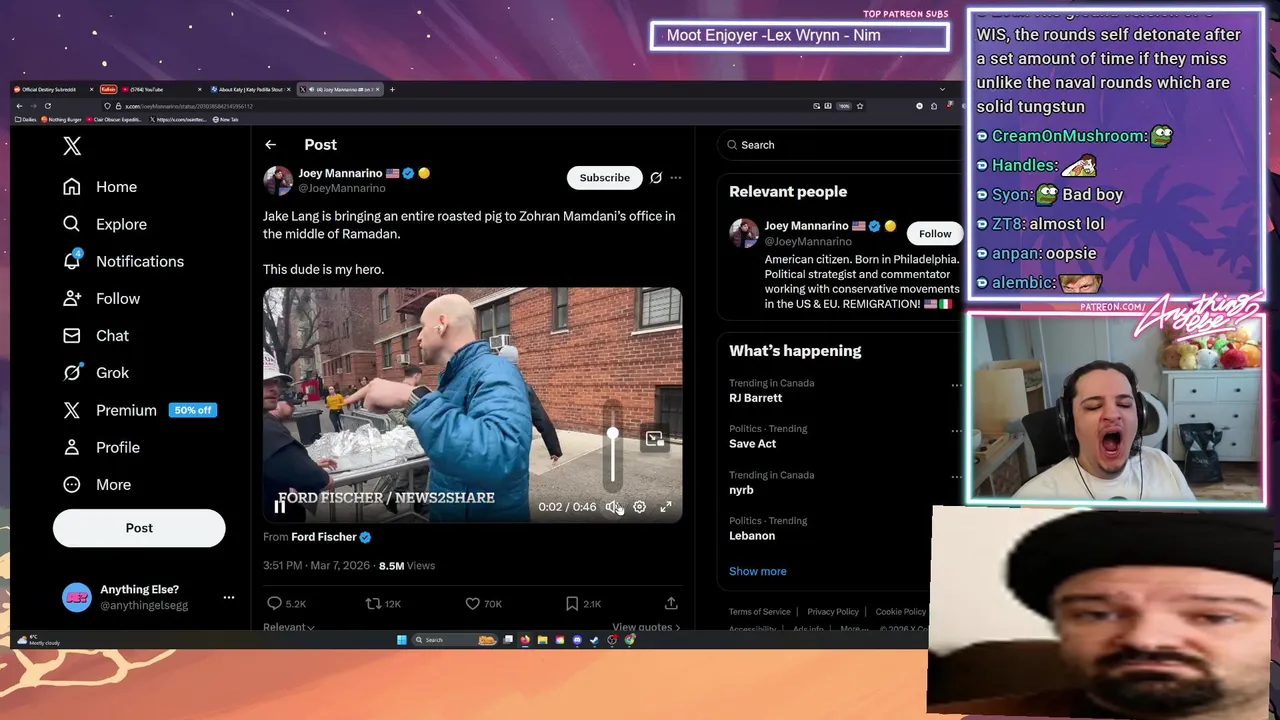
Task: Open File Explorer from the taskbar
Action: [542, 640]
